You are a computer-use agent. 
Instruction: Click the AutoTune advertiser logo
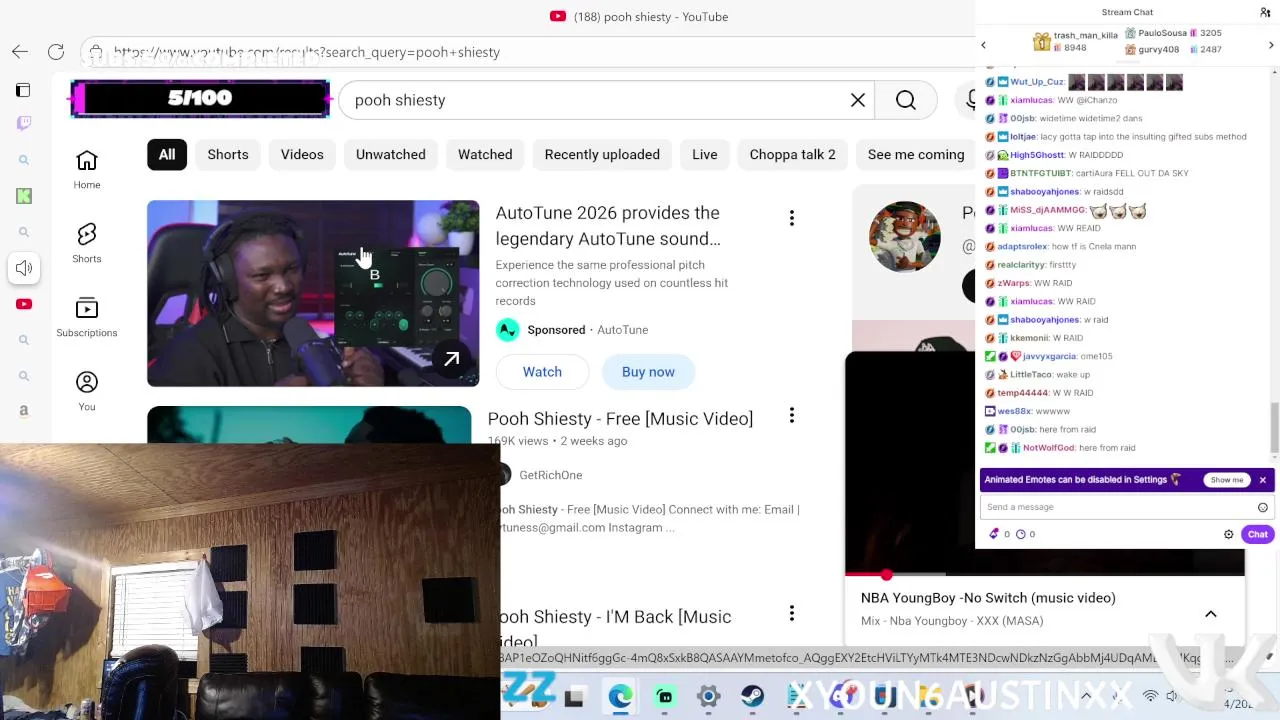pyautogui.click(x=508, y=330)
